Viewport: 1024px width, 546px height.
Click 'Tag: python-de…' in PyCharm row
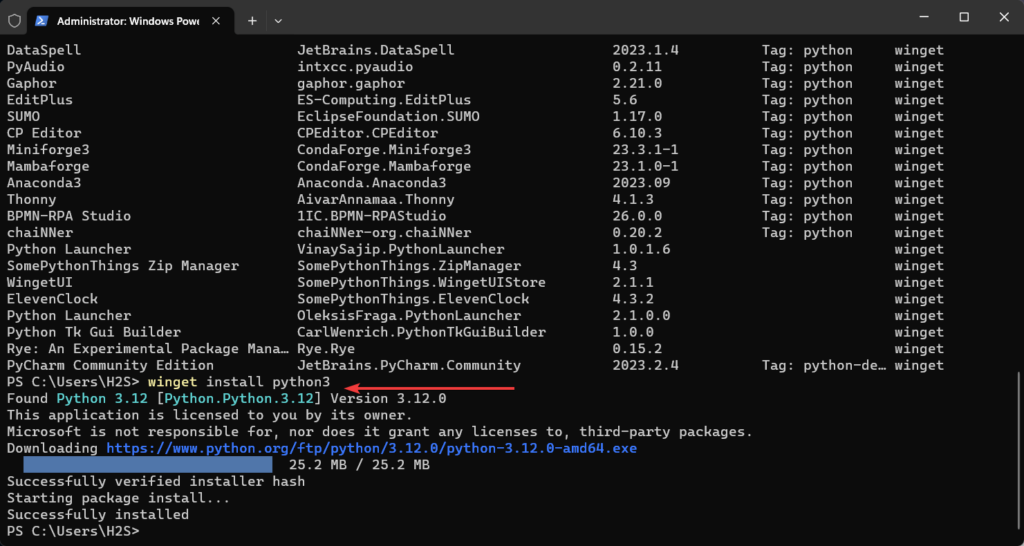click(824, 366)
